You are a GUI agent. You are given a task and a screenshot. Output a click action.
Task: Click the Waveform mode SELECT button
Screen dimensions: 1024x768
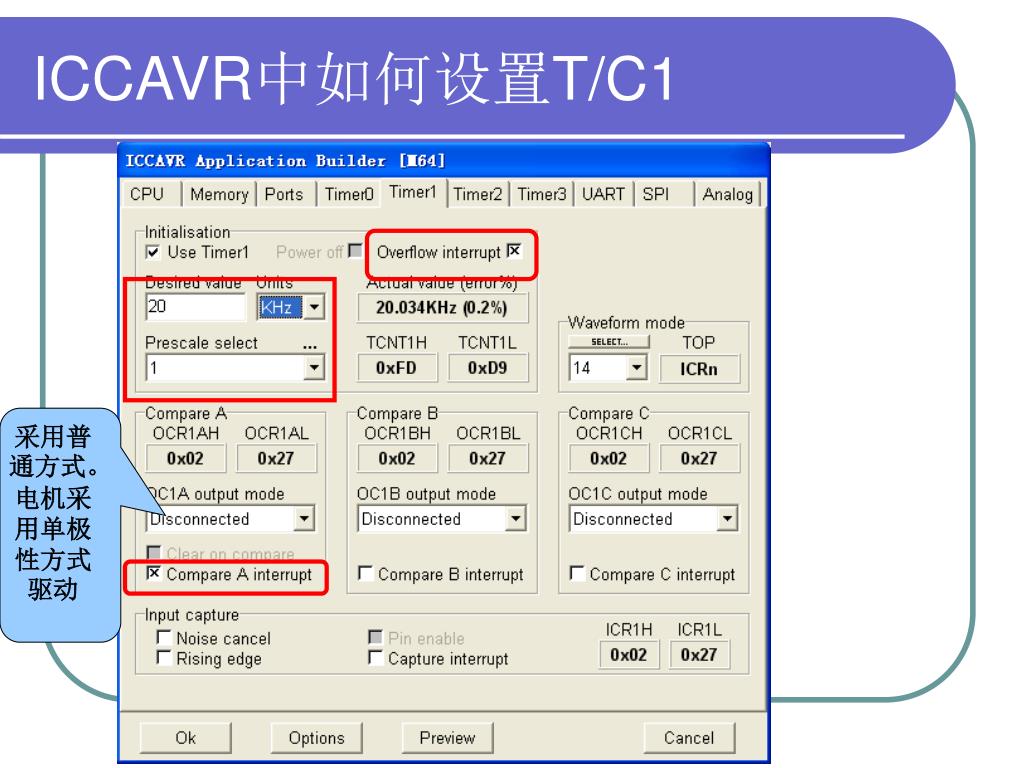pos(609,342)
